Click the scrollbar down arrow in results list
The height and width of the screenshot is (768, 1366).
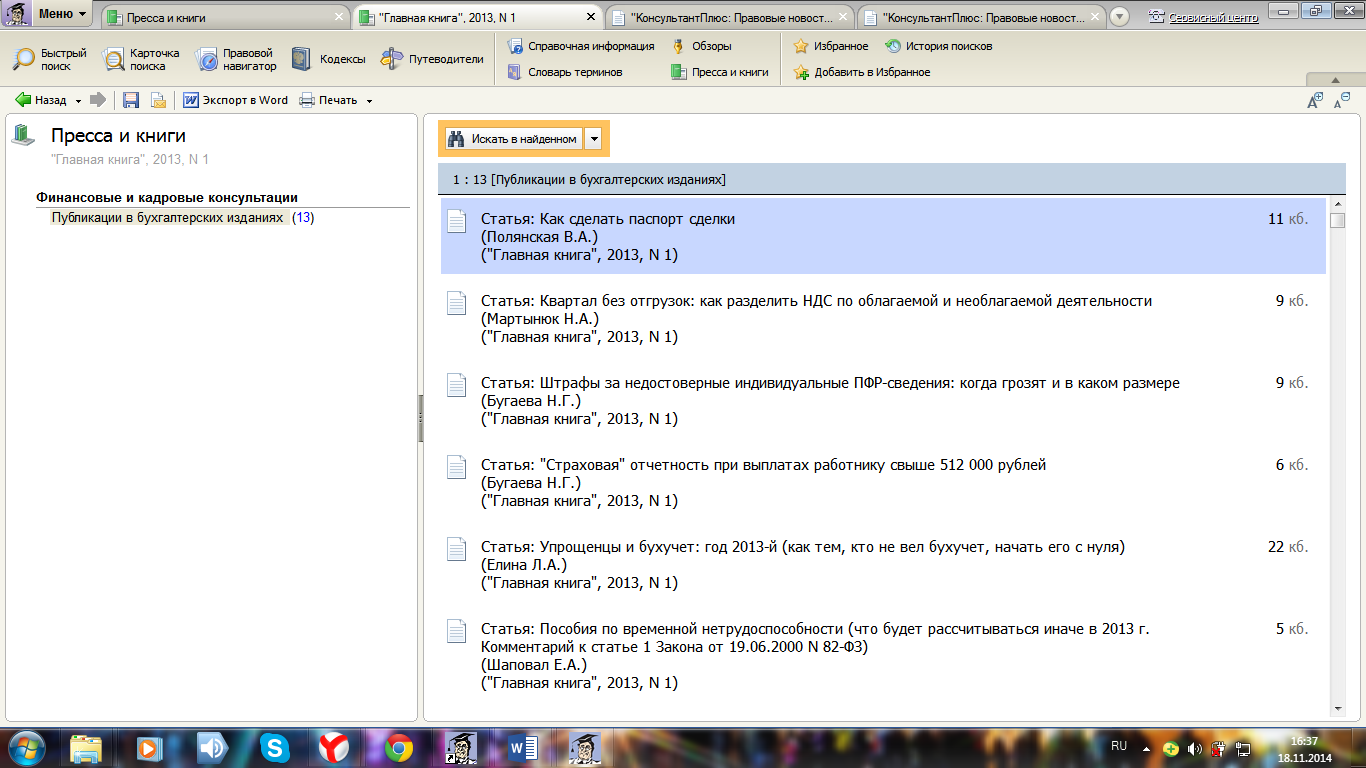1338,707
